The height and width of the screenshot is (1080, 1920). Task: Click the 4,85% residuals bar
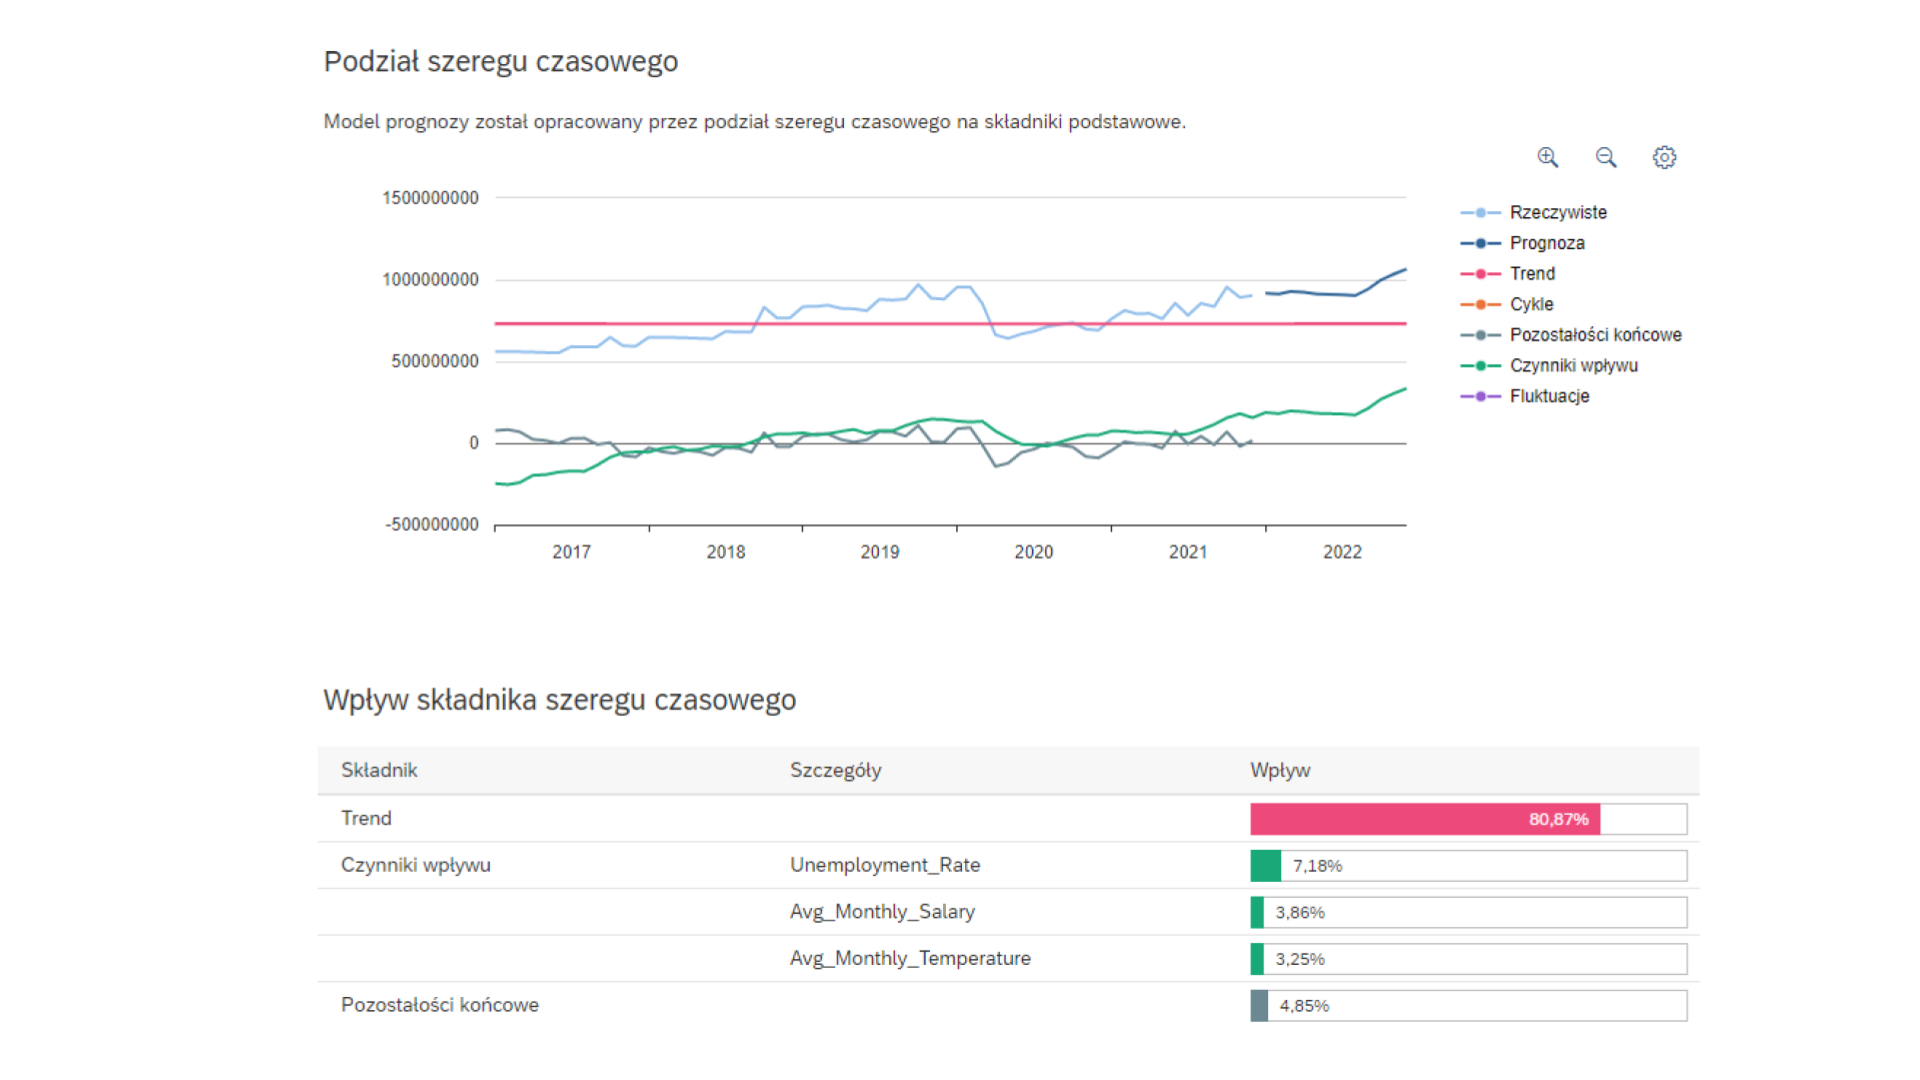click(x=1260, y=1005)
